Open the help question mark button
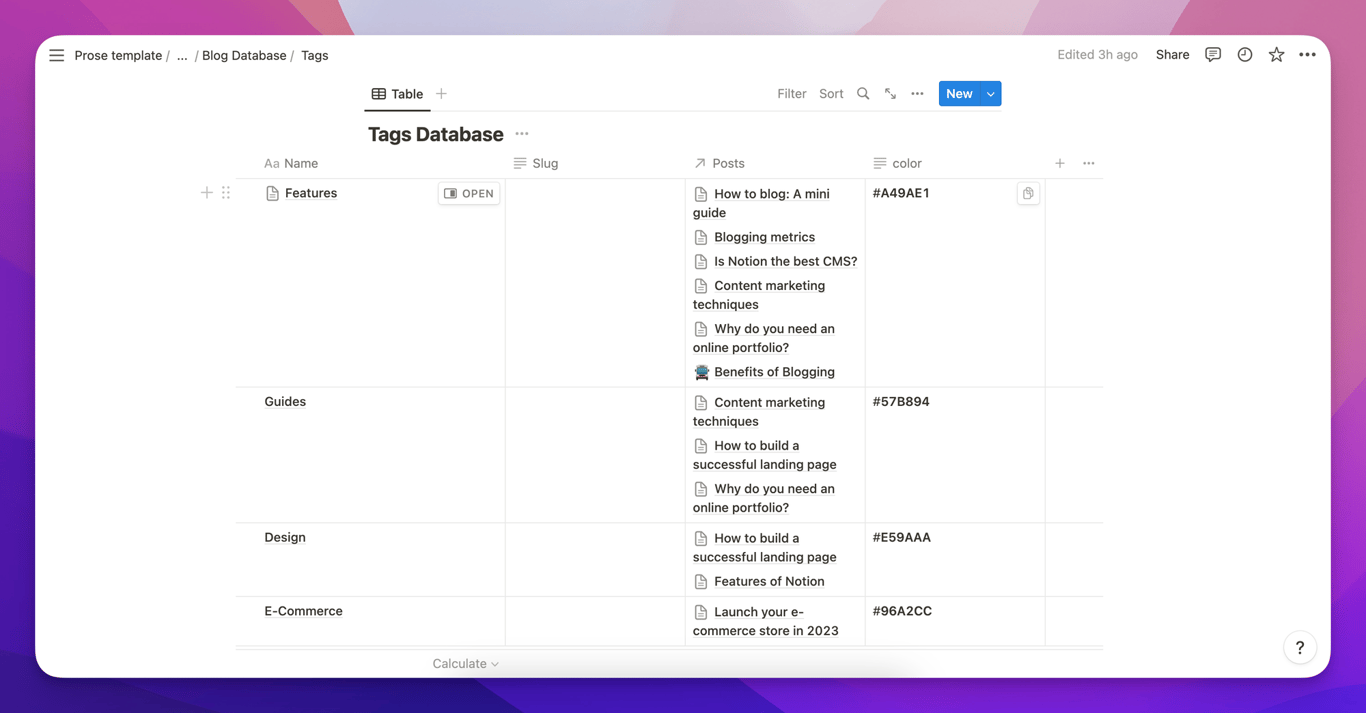 [x=1299, y=648]
